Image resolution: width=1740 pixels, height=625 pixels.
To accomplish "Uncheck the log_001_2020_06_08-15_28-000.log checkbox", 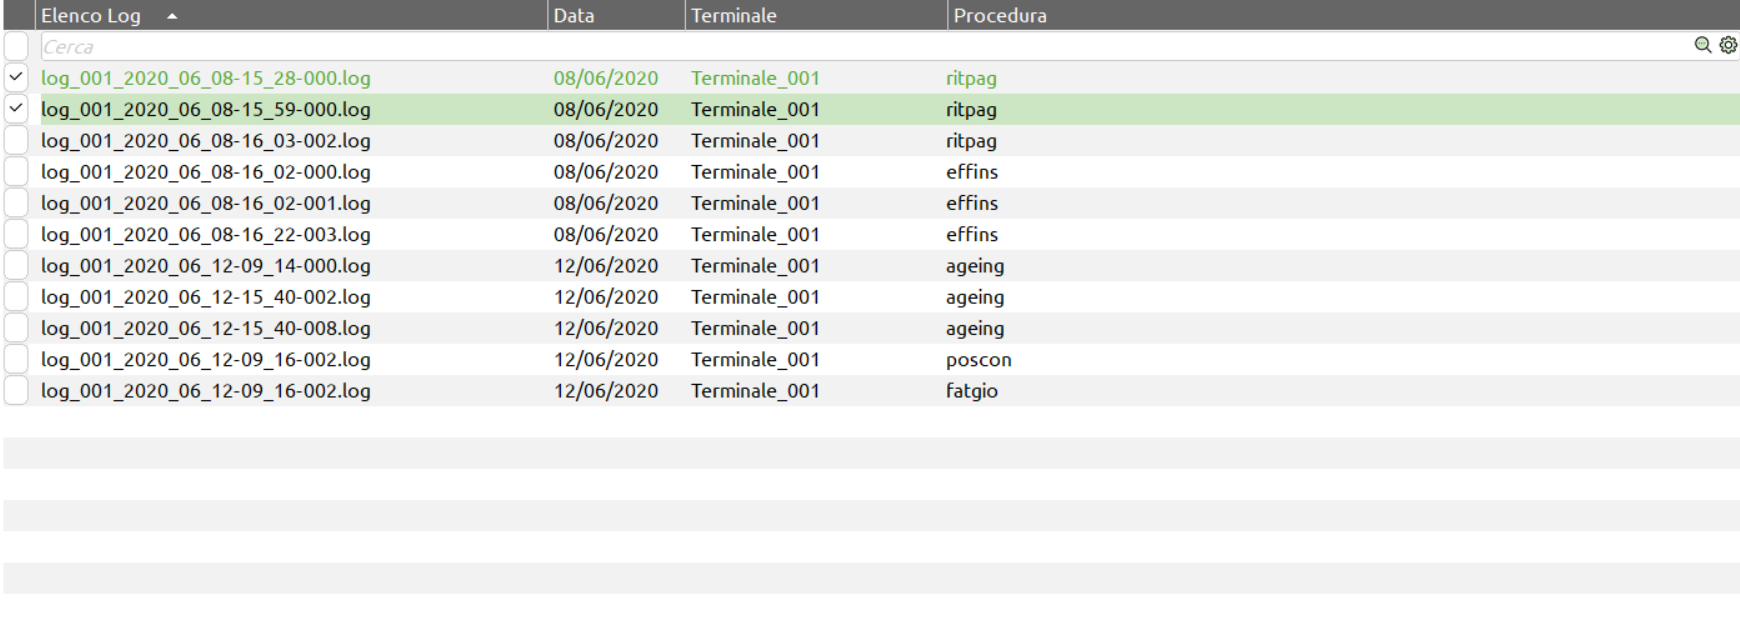I will (x=16, y=77).
